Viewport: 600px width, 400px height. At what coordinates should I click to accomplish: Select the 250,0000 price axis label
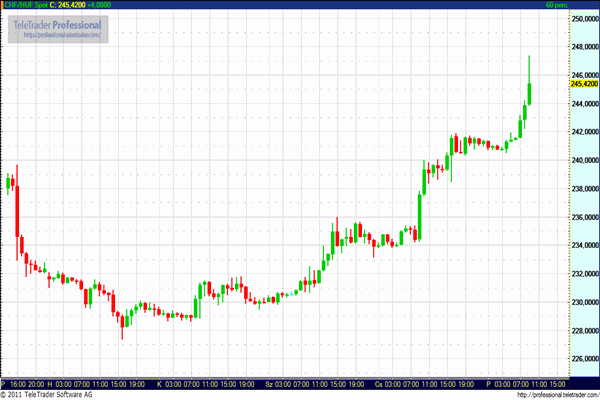[x=585, y=18]
